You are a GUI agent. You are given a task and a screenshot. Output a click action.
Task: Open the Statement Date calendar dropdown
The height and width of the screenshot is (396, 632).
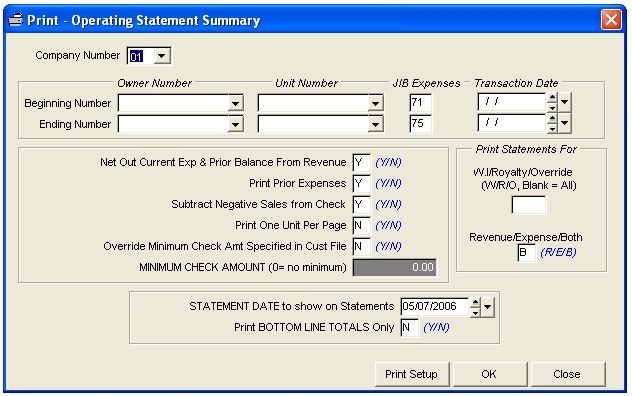tap(487, 307)
